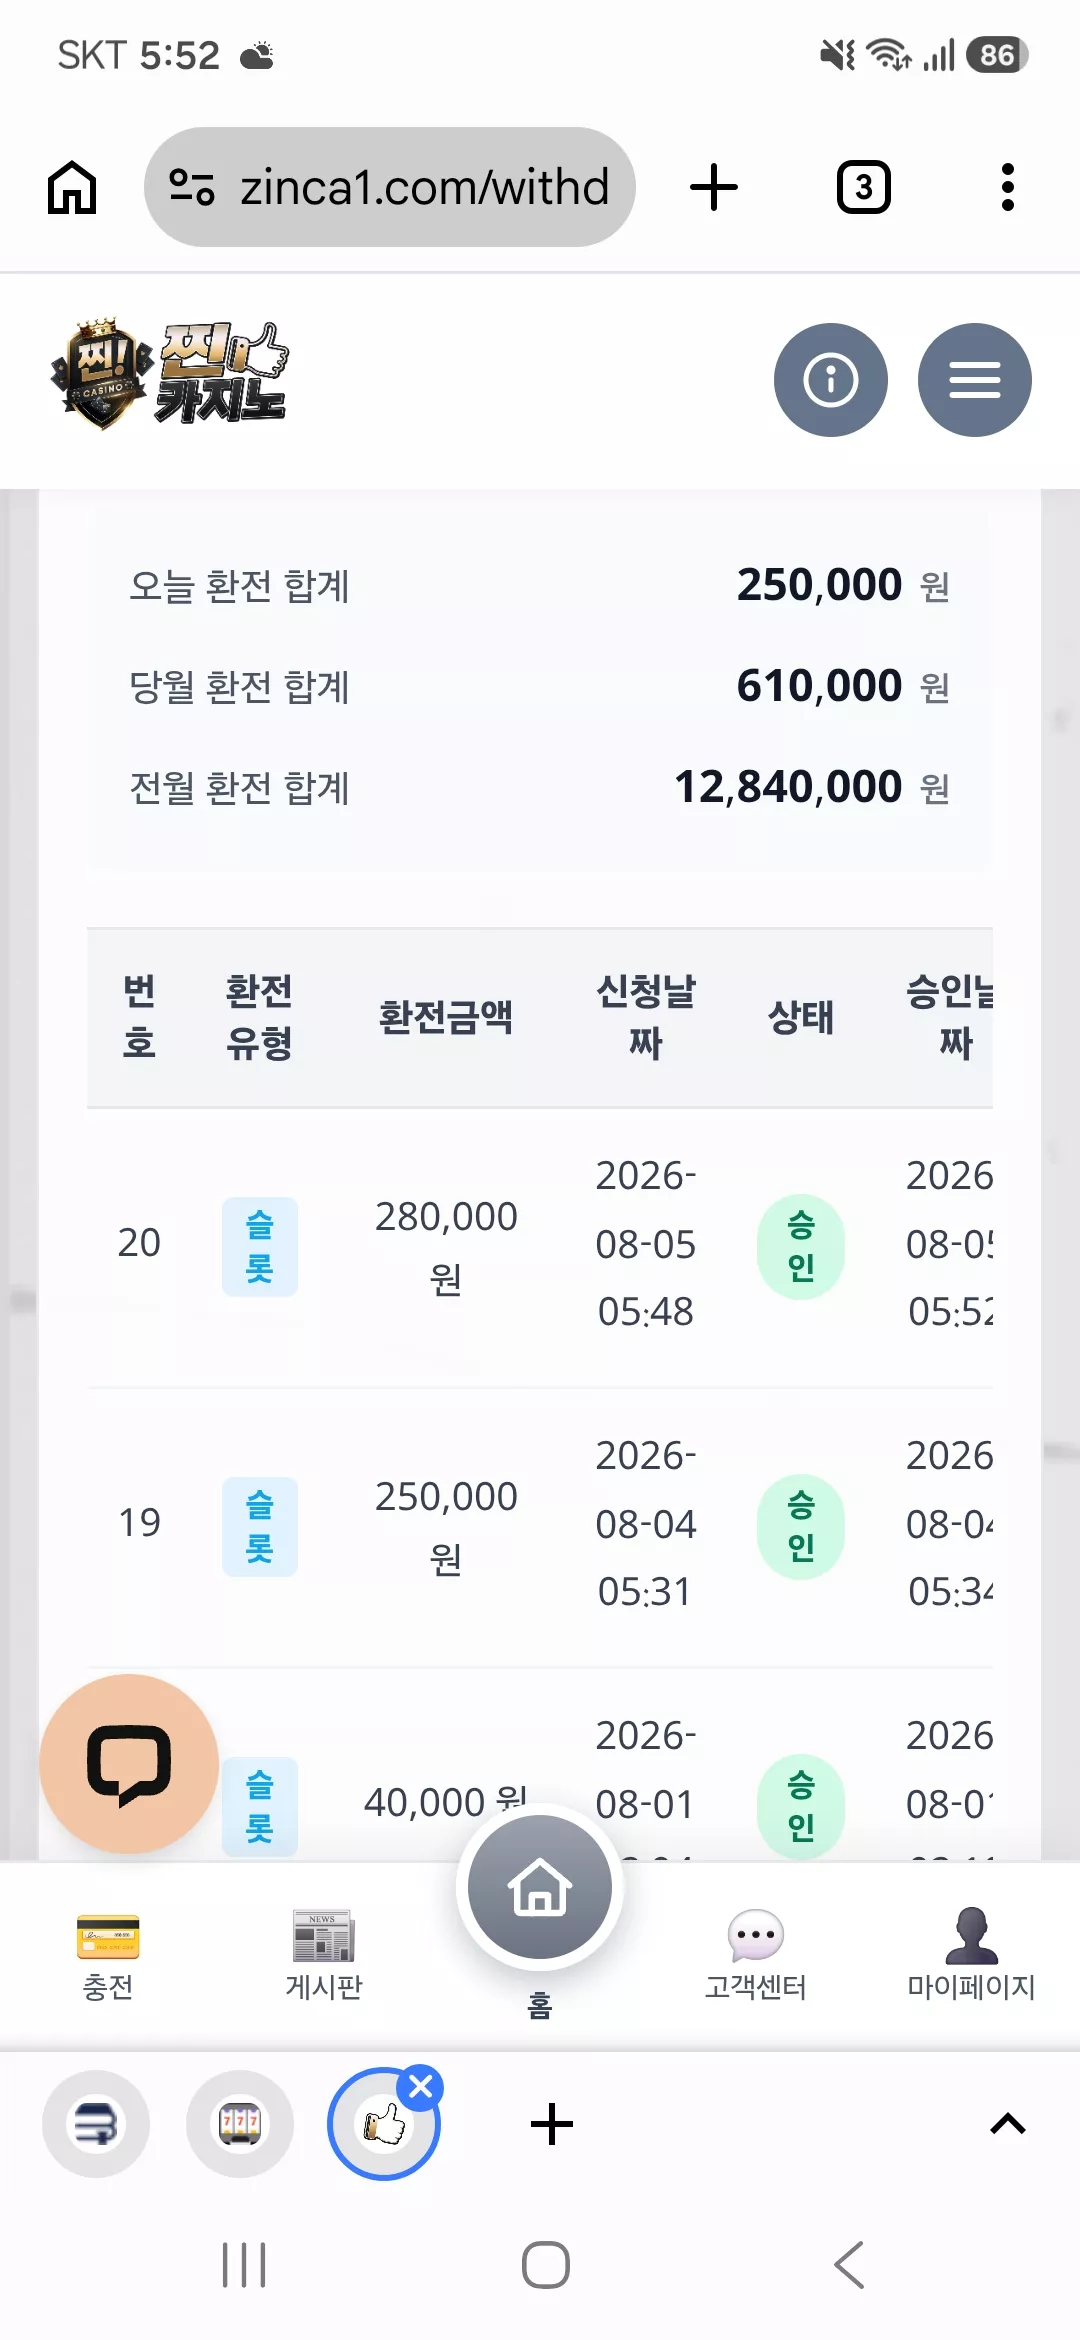Tap the 승인 status badge in row 20

pos(801,1247)
